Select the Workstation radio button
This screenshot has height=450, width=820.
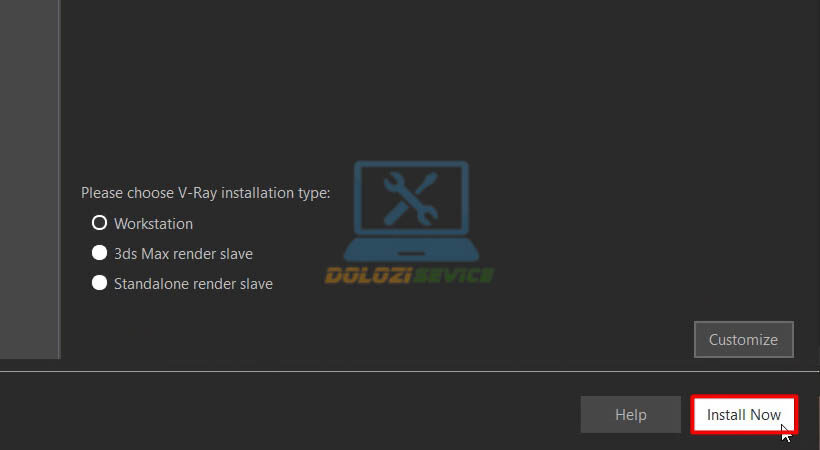tap(99, 223)
